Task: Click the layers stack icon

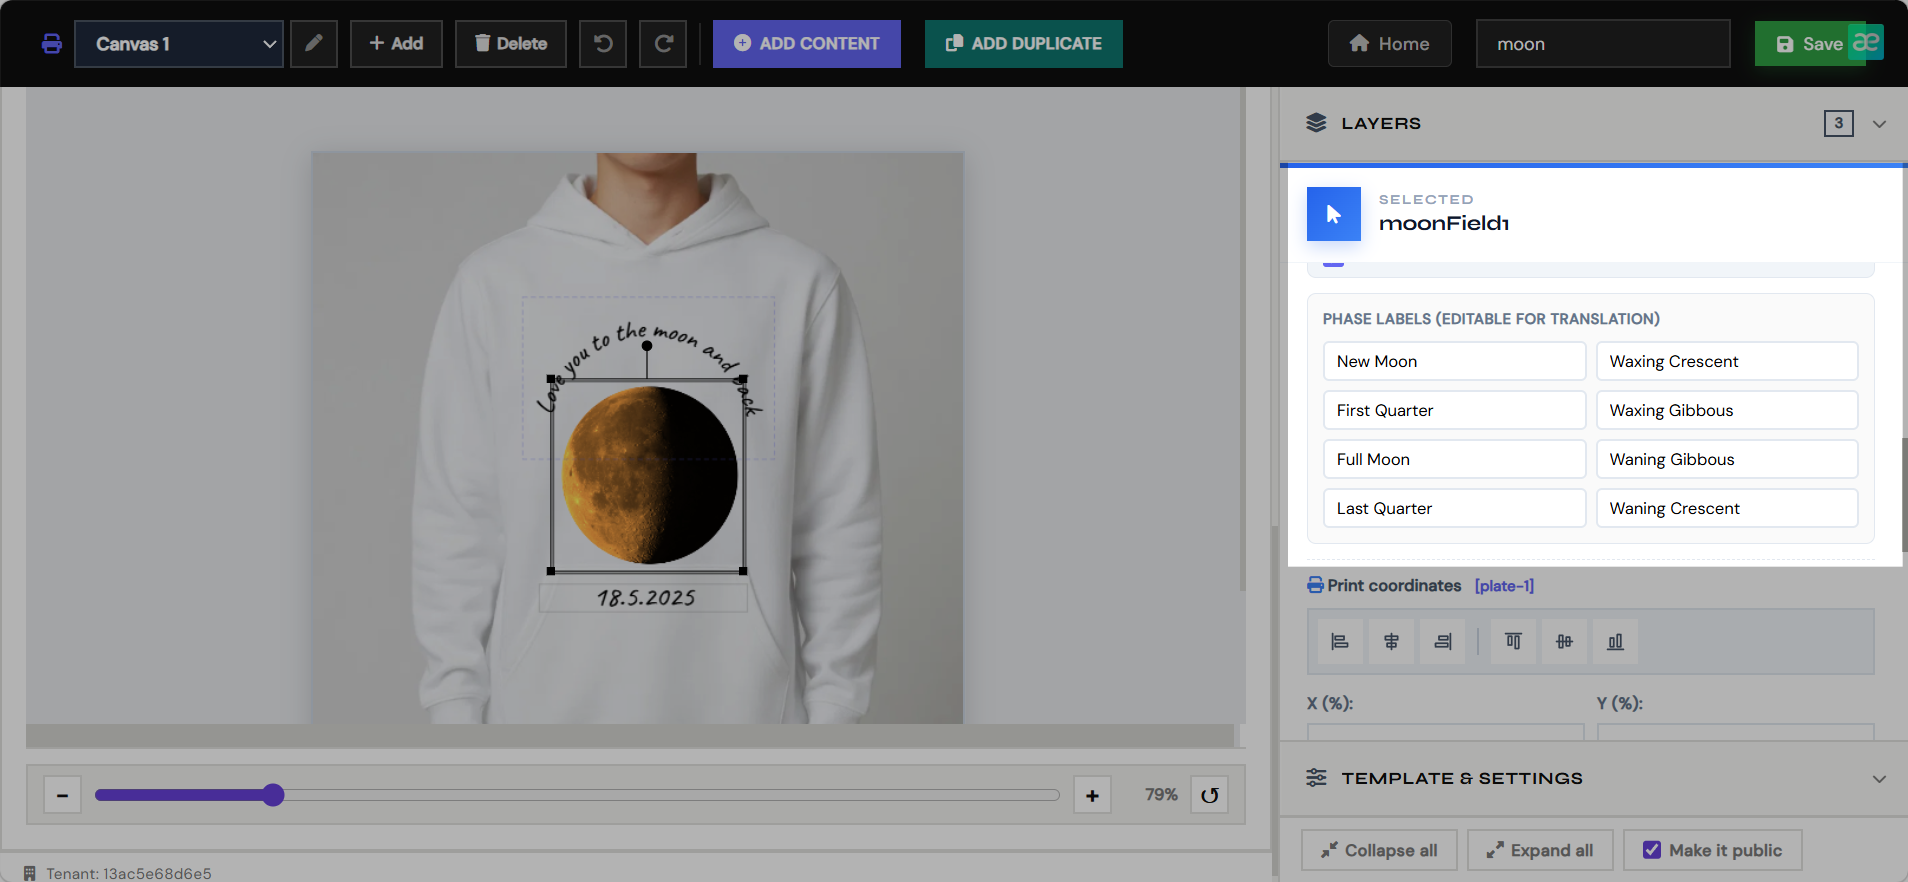Action: click(1316, 123)
